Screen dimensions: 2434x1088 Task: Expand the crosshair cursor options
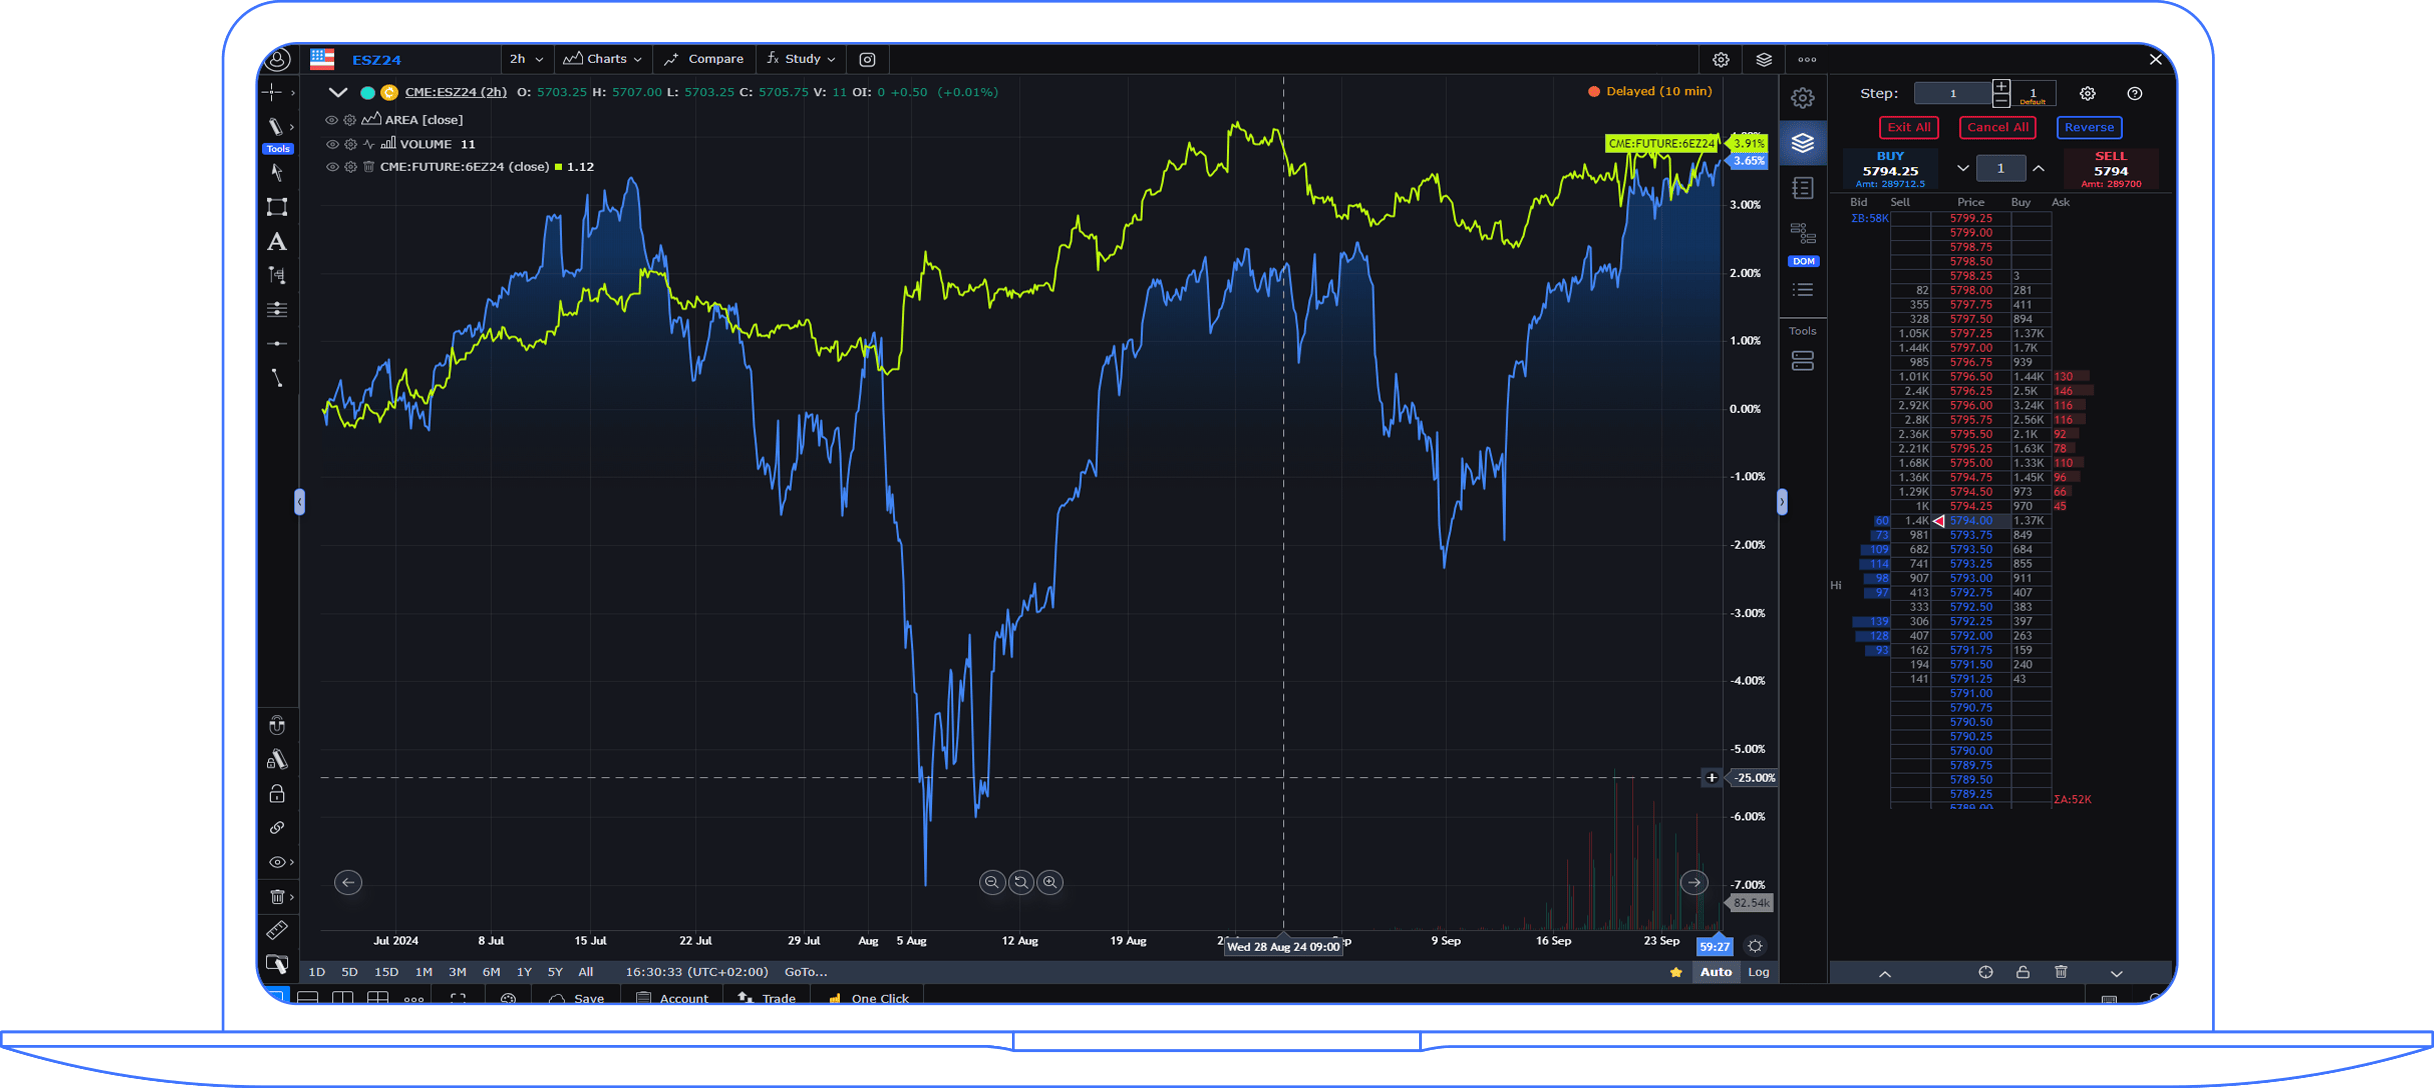coord(292,93)
